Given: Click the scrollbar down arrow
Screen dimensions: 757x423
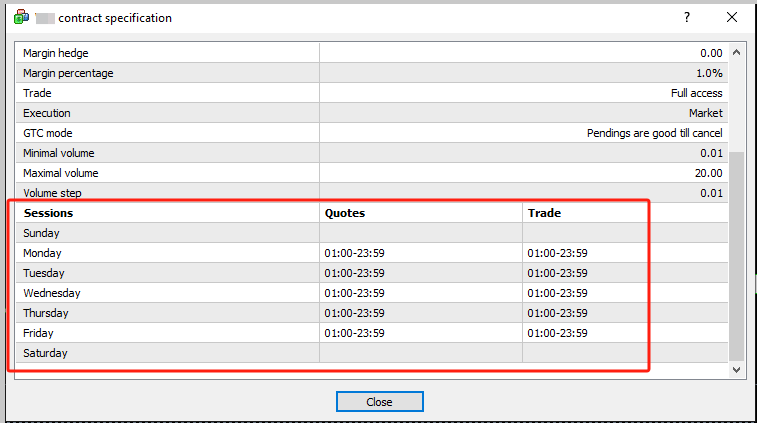Looking at the screenshot, I should 737,369.
